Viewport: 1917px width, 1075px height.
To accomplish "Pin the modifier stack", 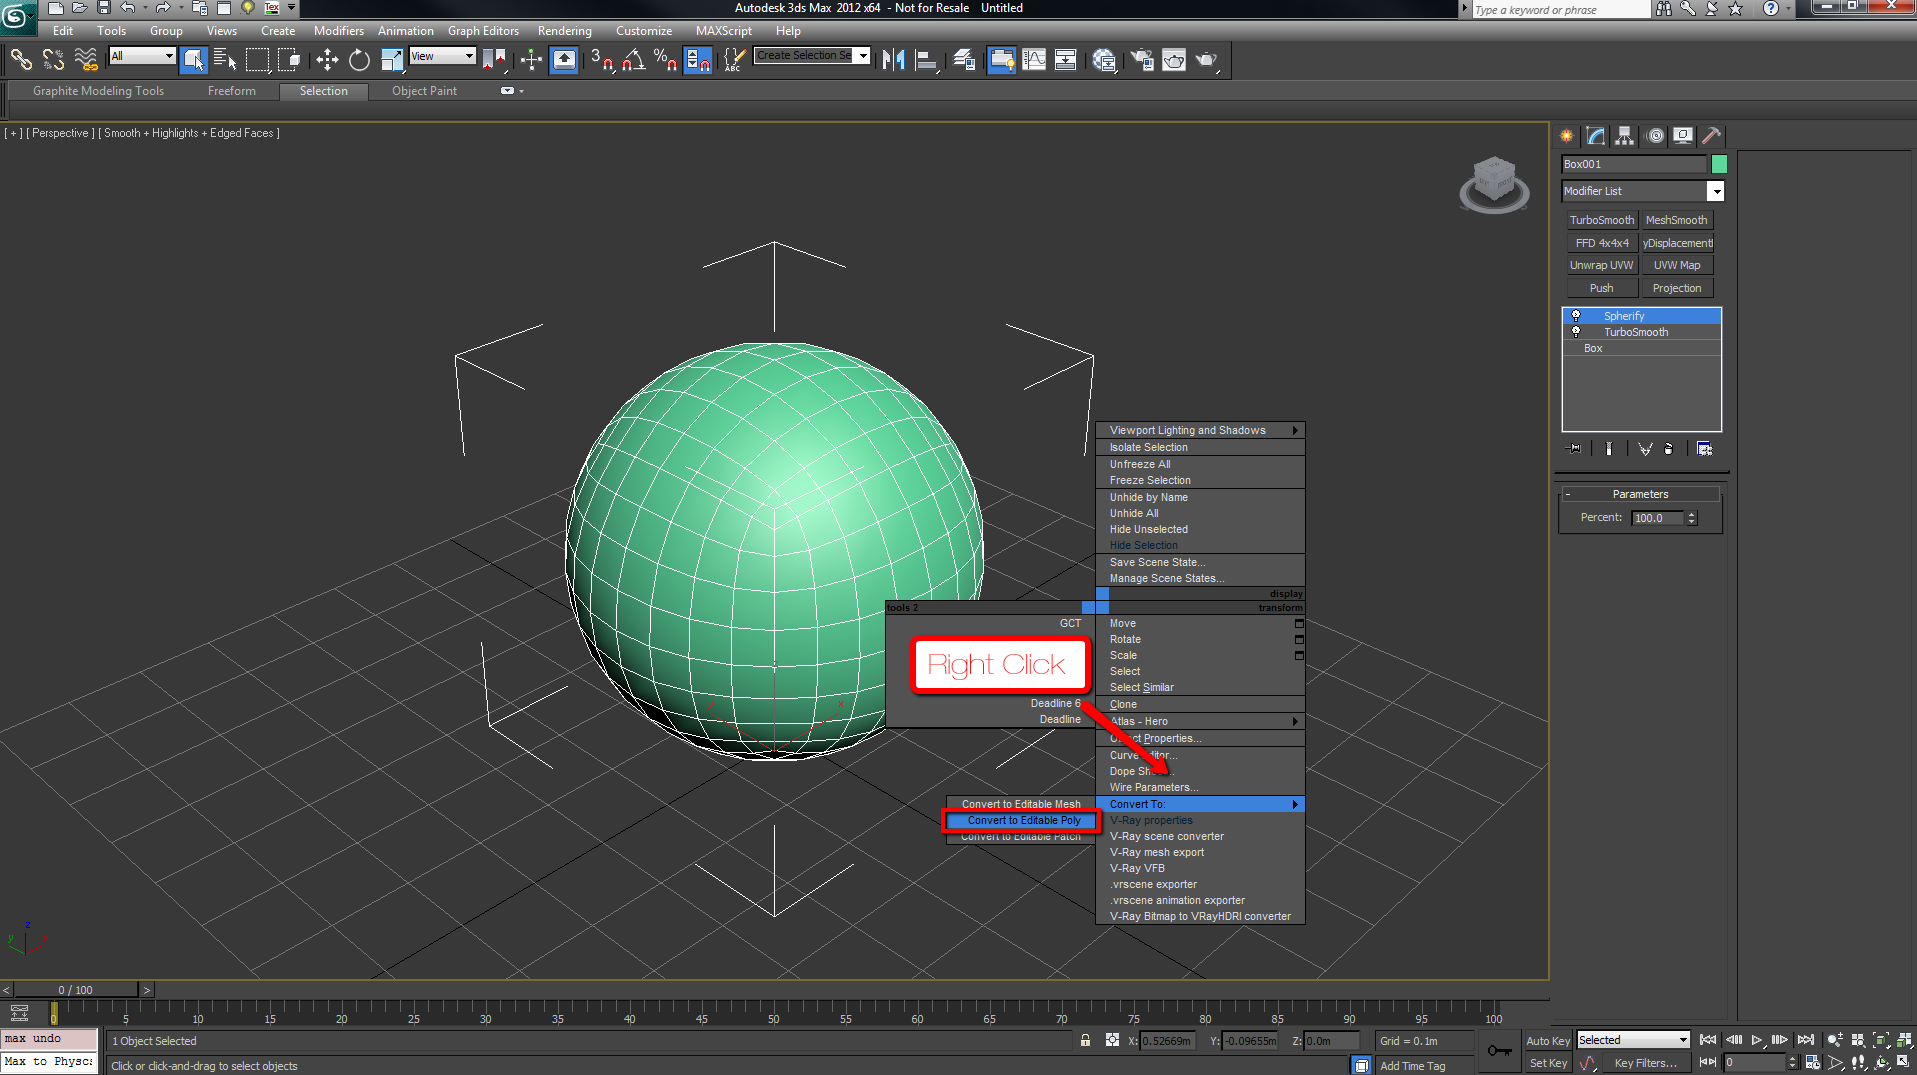I will pos(1573,449).
